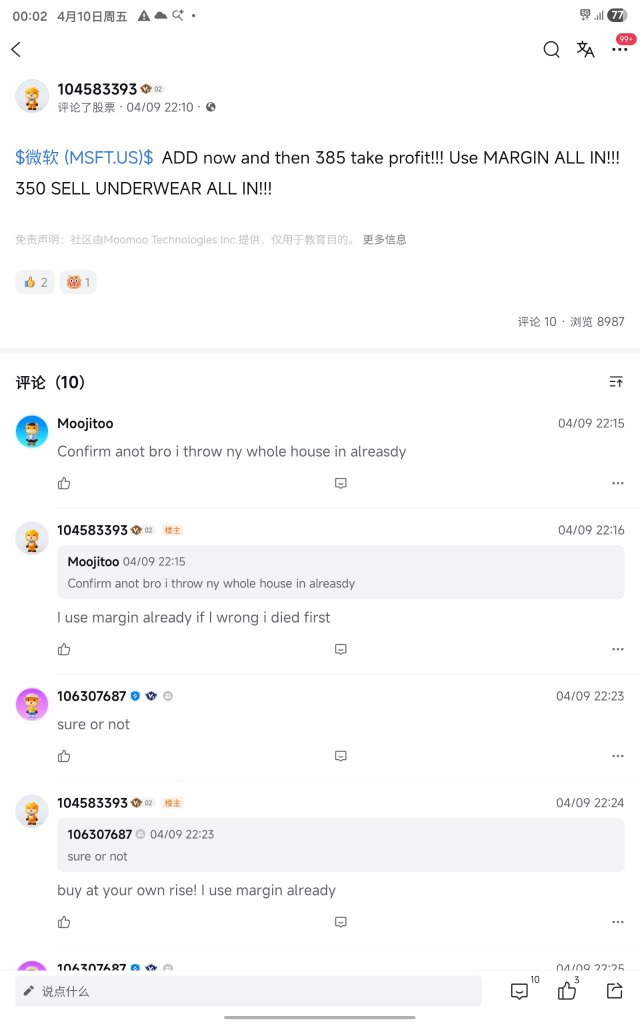Like Moojitoo's comment
The height and width of the screenshot is (1024, 640).
64,483
